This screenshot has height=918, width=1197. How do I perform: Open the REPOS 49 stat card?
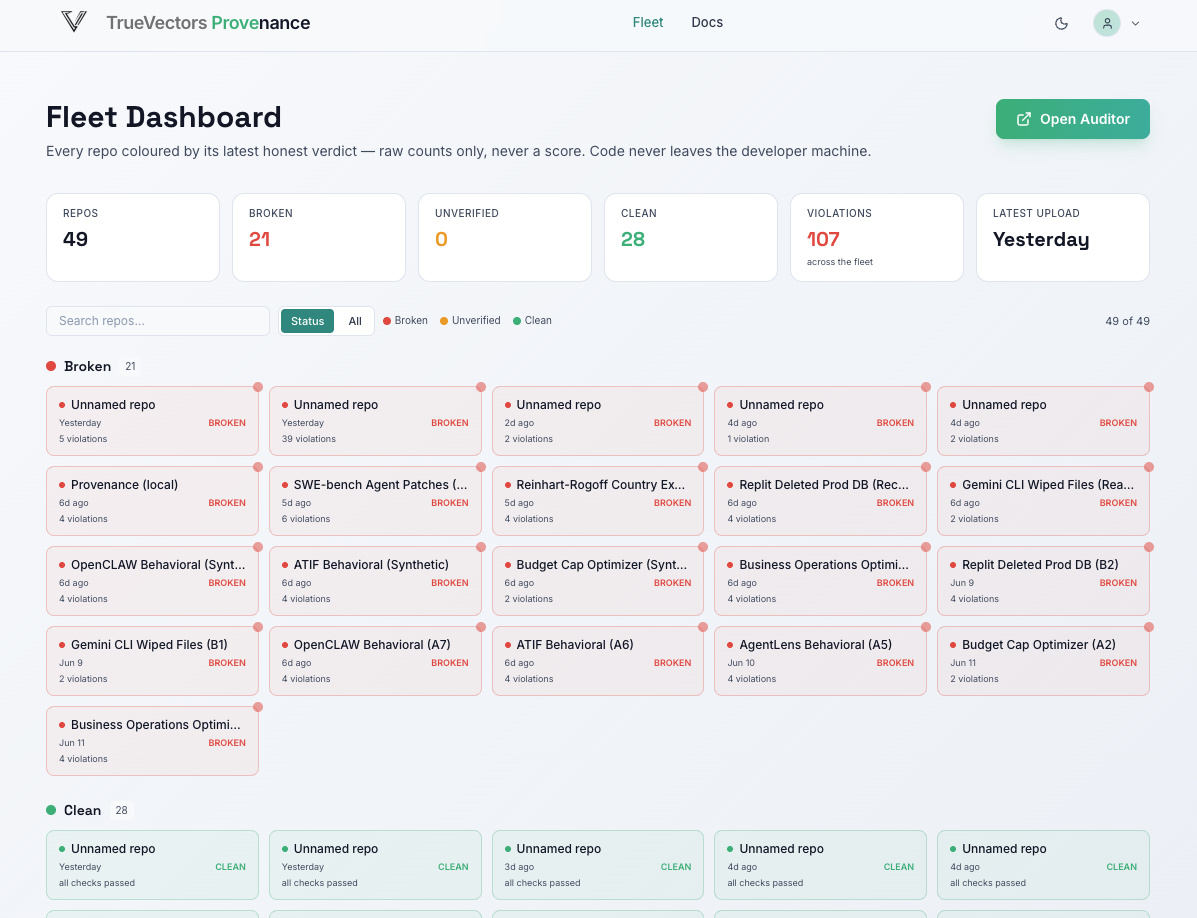133,237
